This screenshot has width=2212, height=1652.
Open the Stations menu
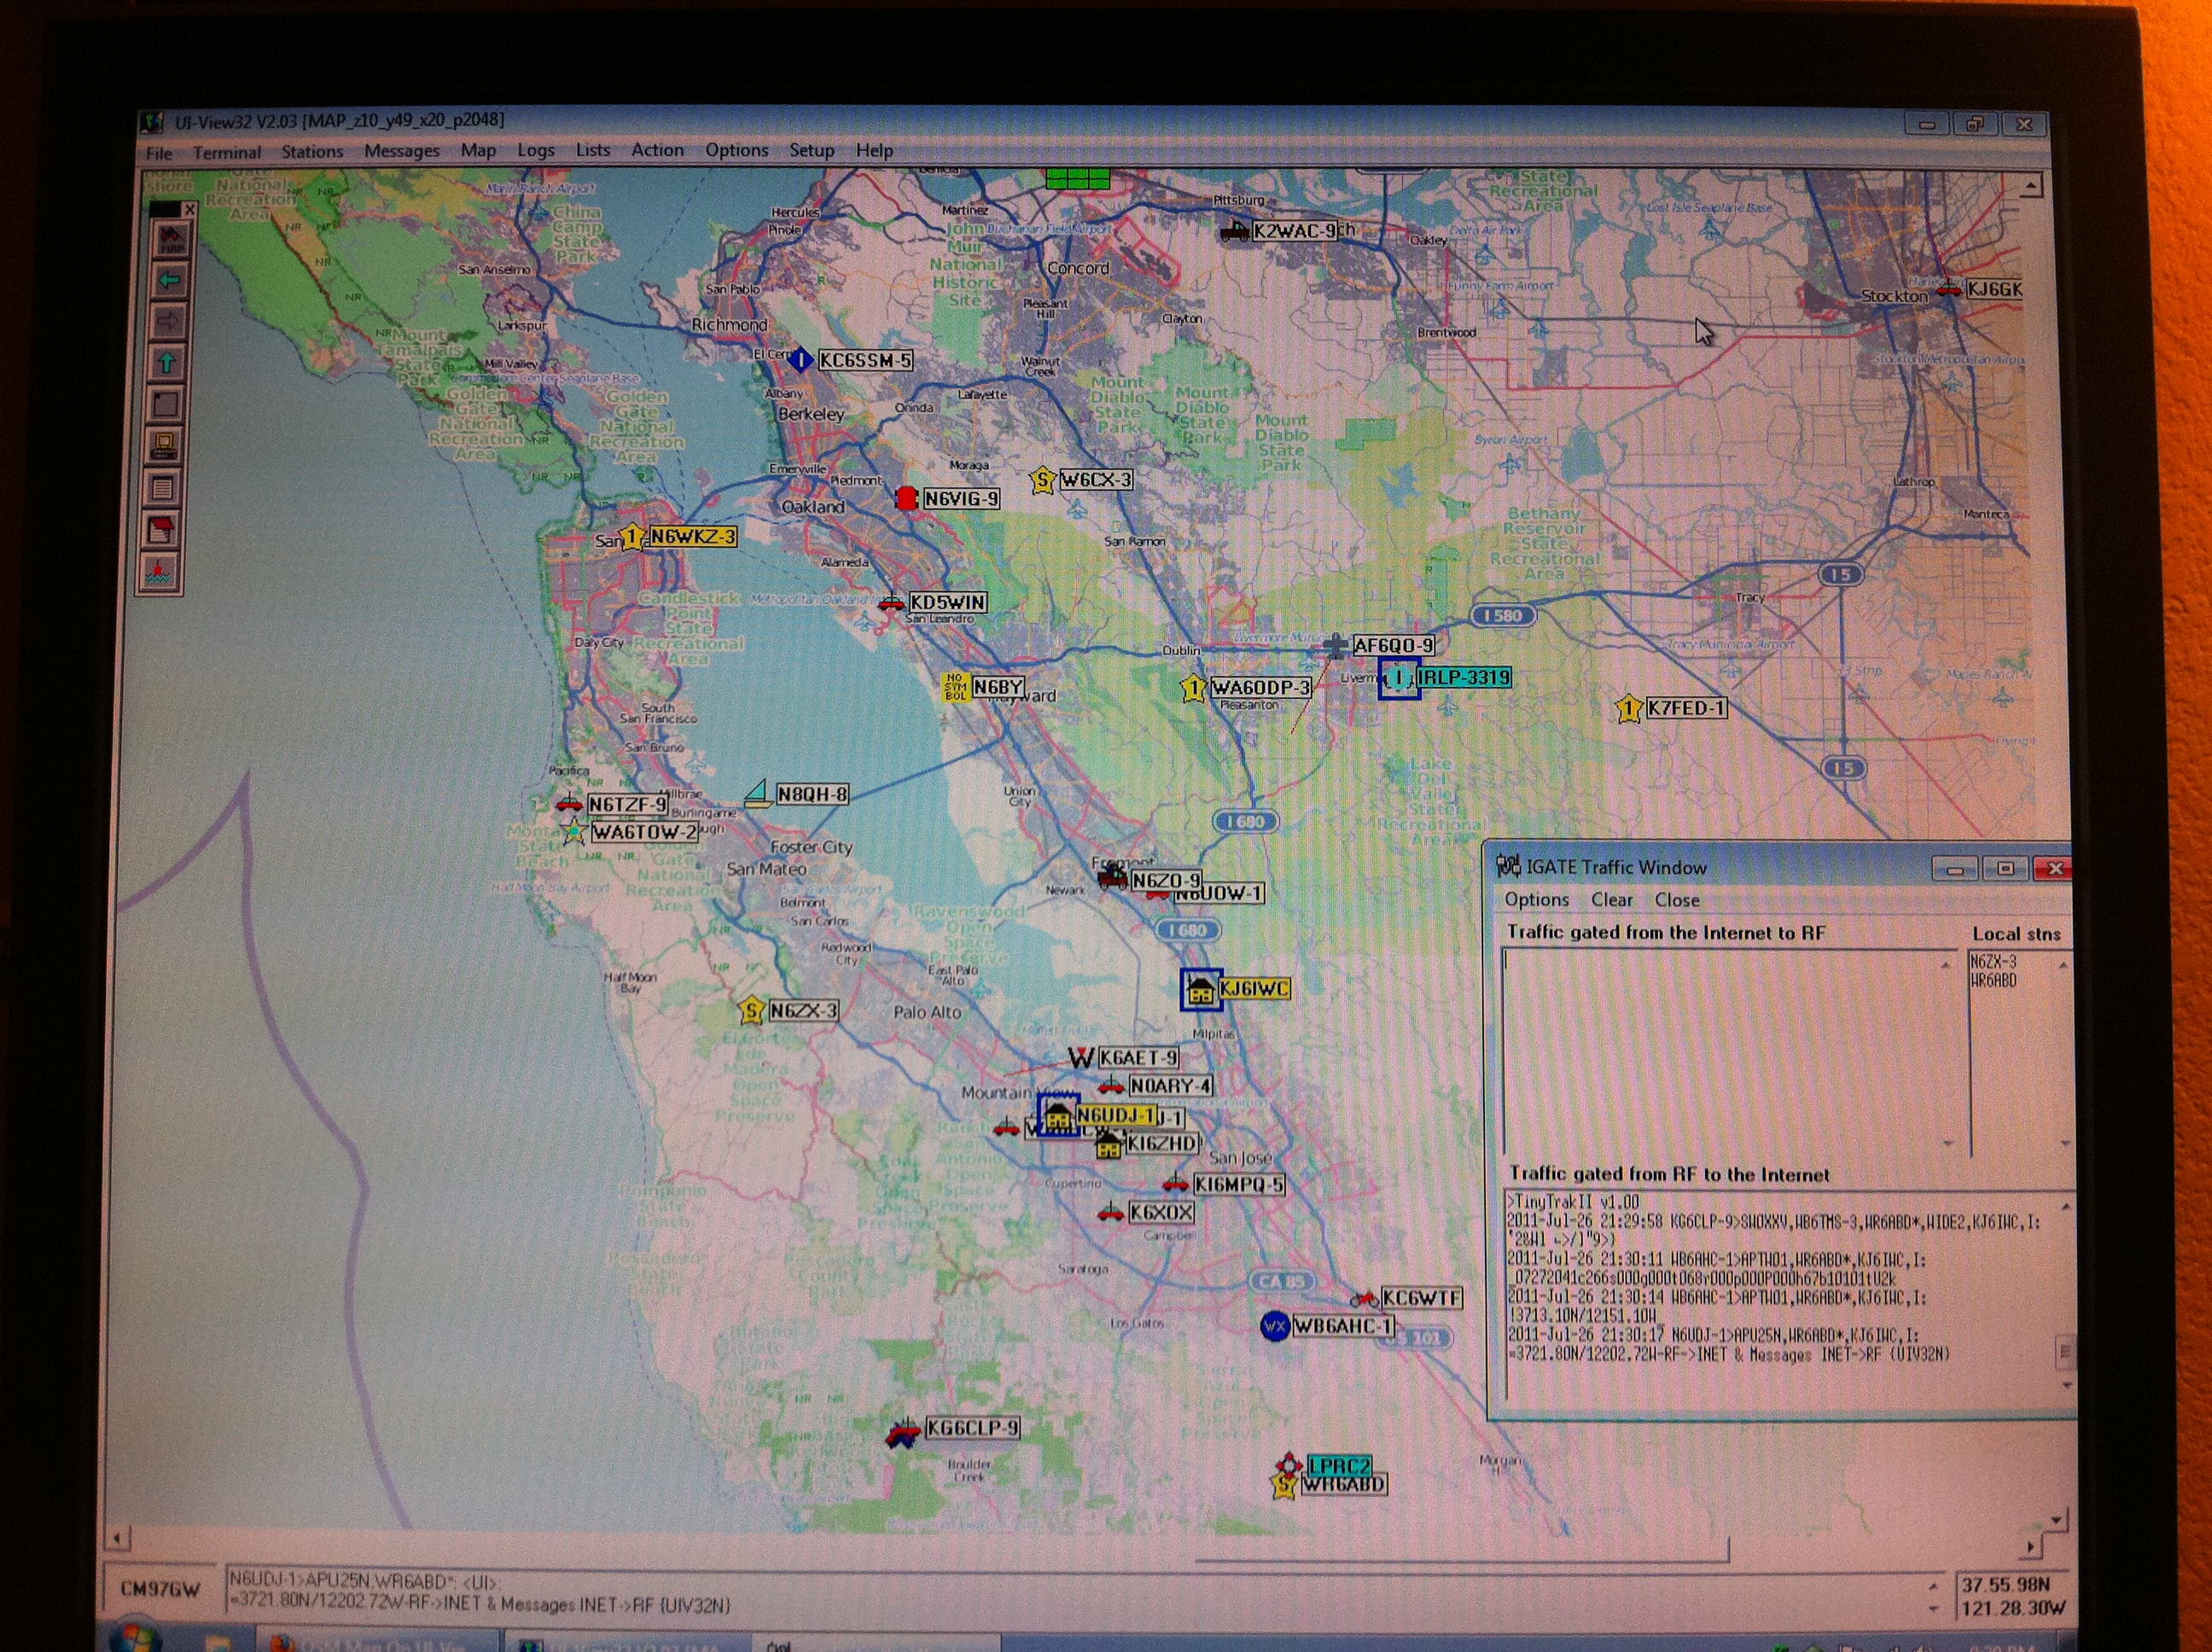(x=312, y=152)
